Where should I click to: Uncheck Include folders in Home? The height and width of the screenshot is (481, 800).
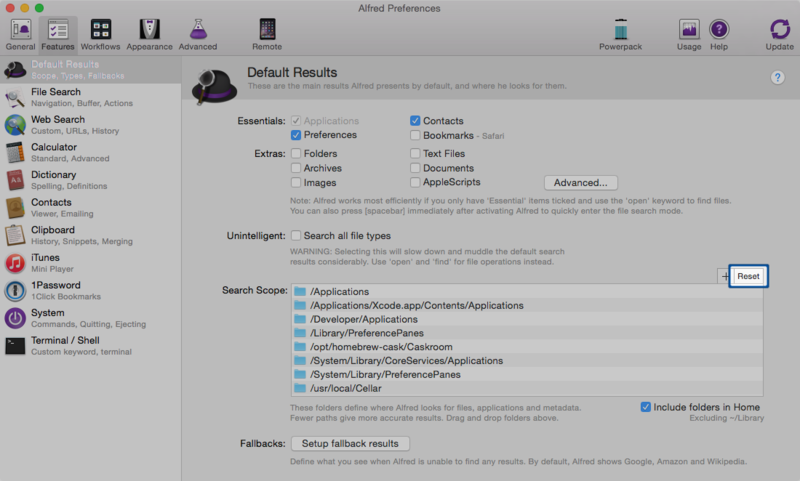(x=645, y=407)
